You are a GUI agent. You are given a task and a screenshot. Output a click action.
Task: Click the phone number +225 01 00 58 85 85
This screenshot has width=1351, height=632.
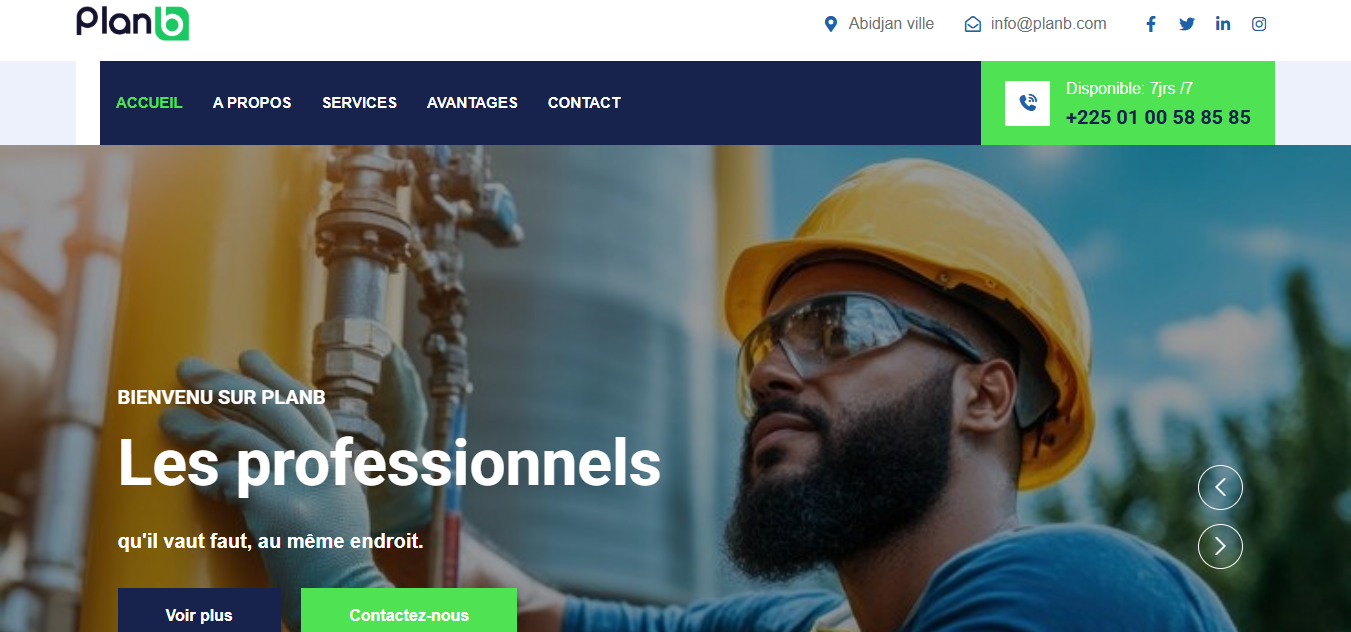pyautogui.click(x=1158, y=117)
